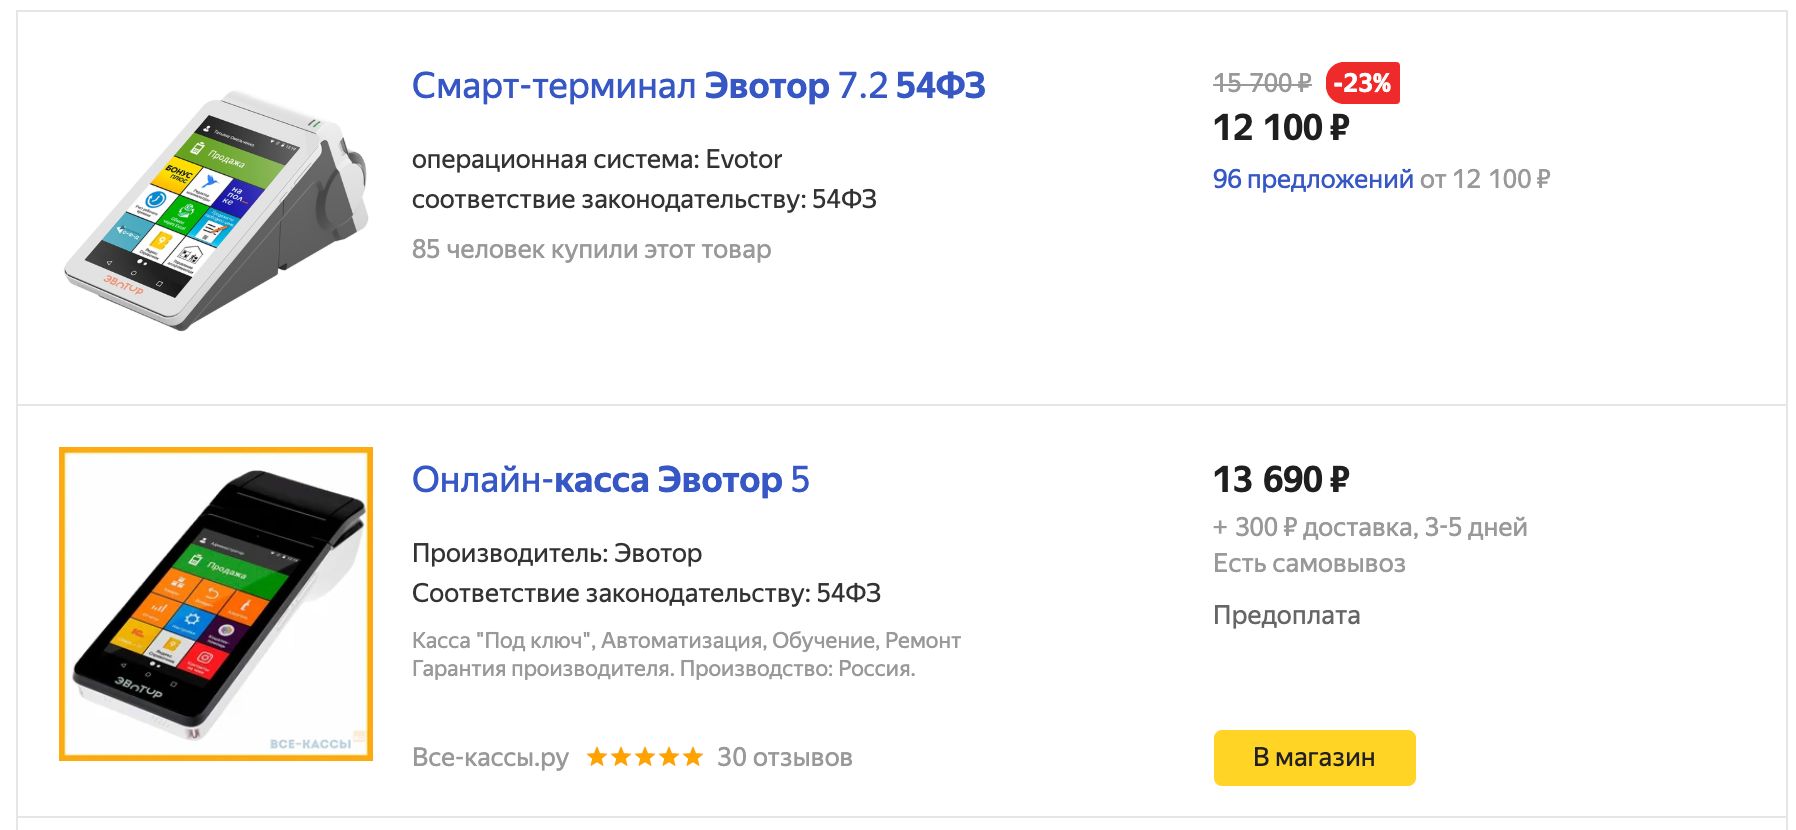Click the операционная система: Evotor spec line

coord(596,159)
